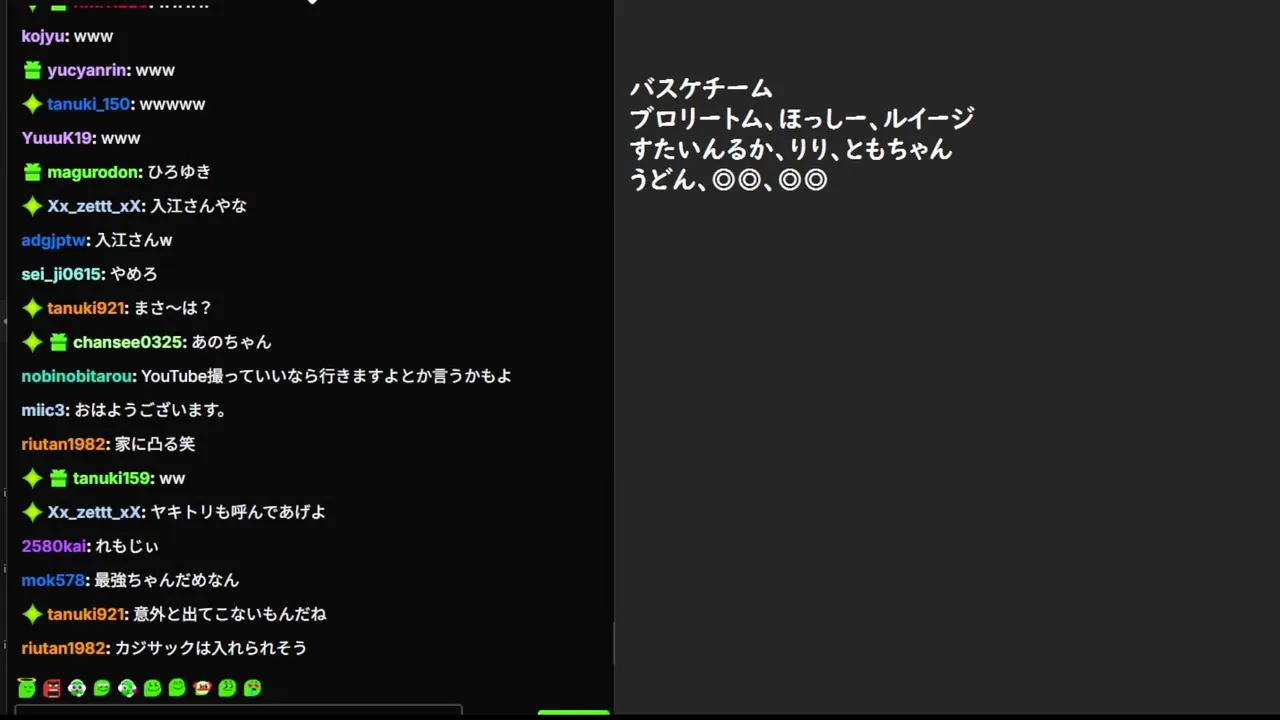Click the star badge beside chansee0325
Image resolution: width=1280 pixels, height=720 pixels.
click(x=32, y=342)
